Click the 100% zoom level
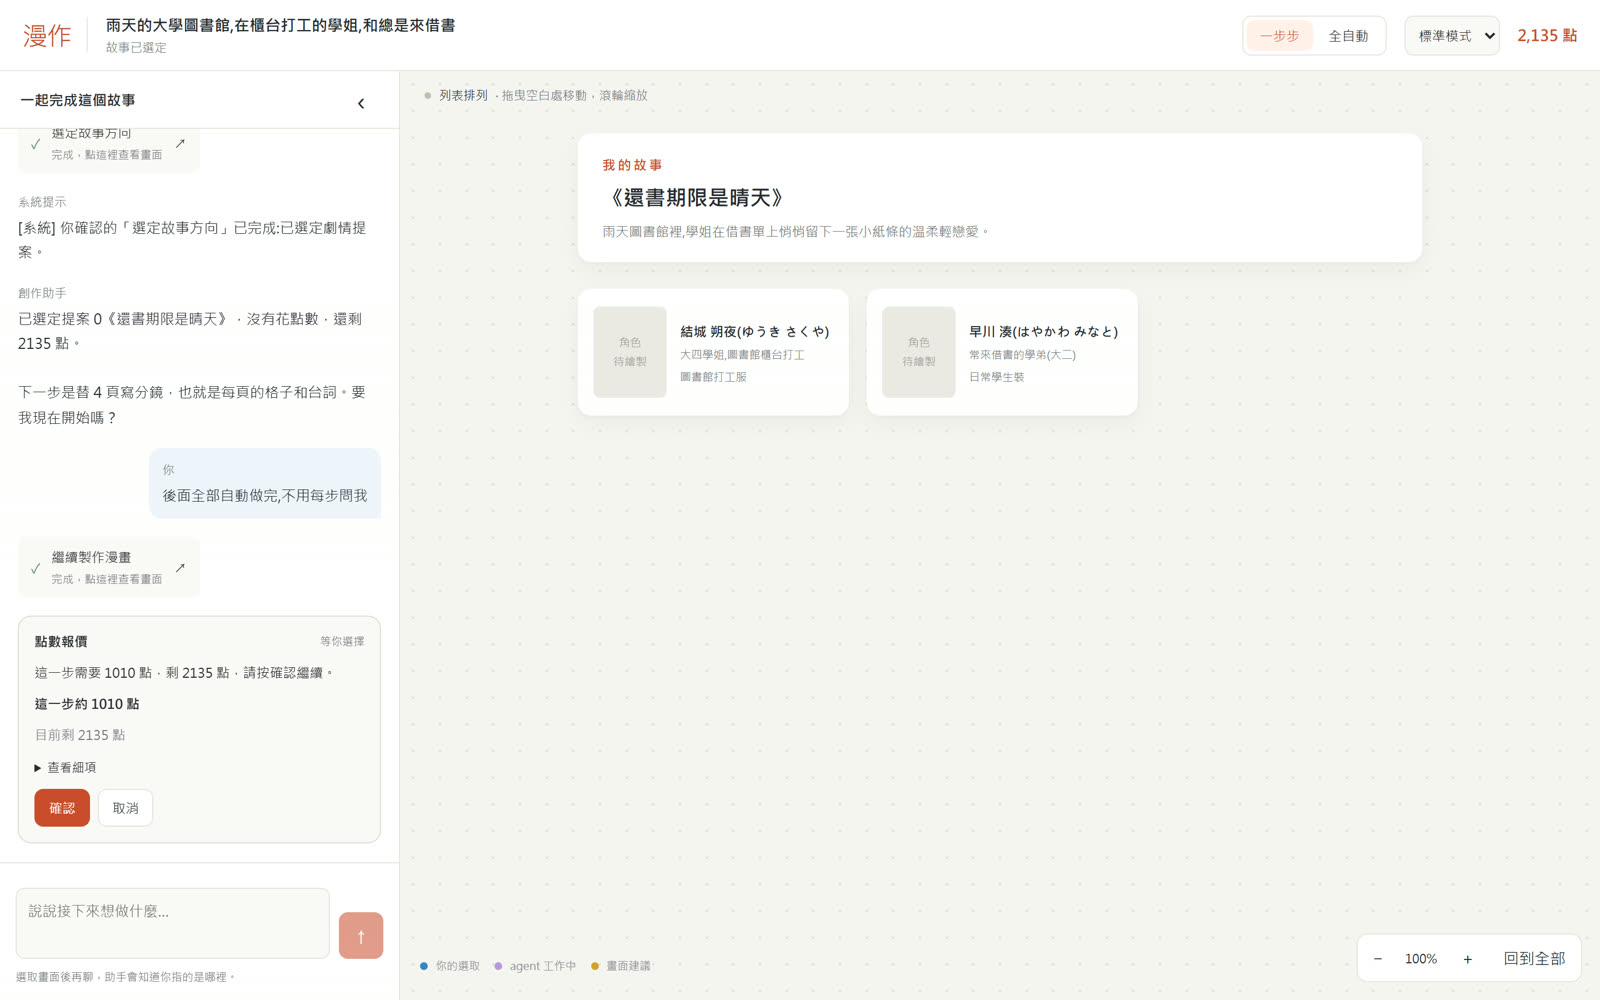The image size is (1600, 1000). coord(1421,959)
